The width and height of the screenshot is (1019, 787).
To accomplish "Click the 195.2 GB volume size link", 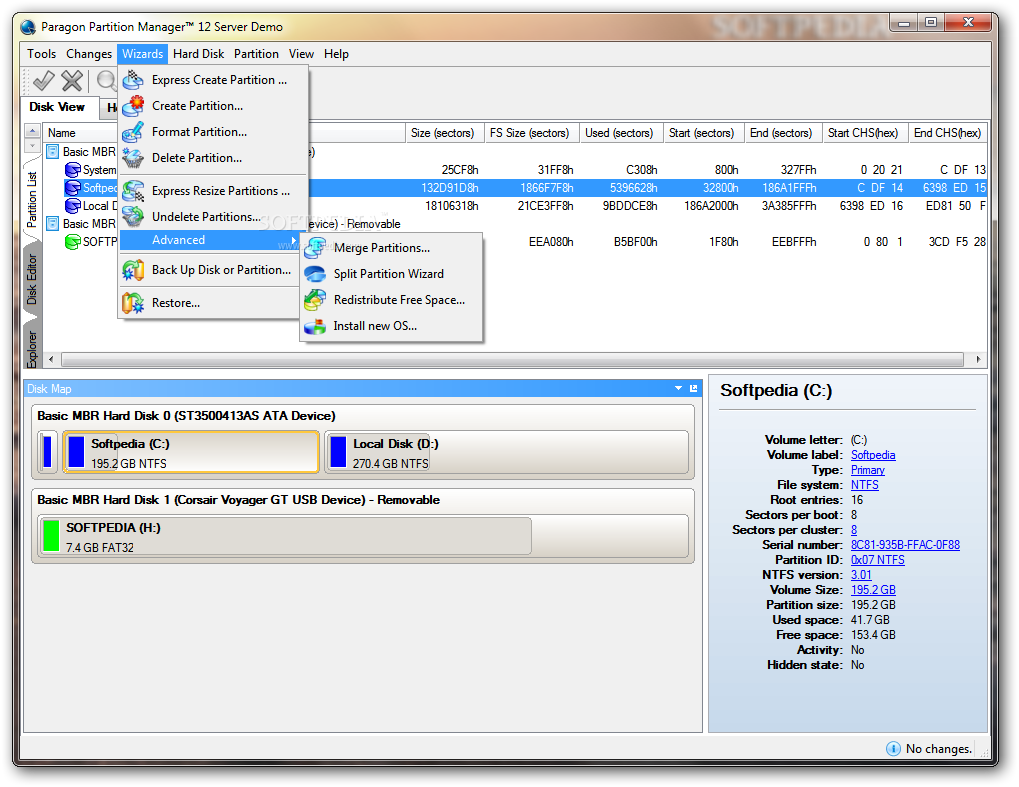I will click(x=873, y=589).
